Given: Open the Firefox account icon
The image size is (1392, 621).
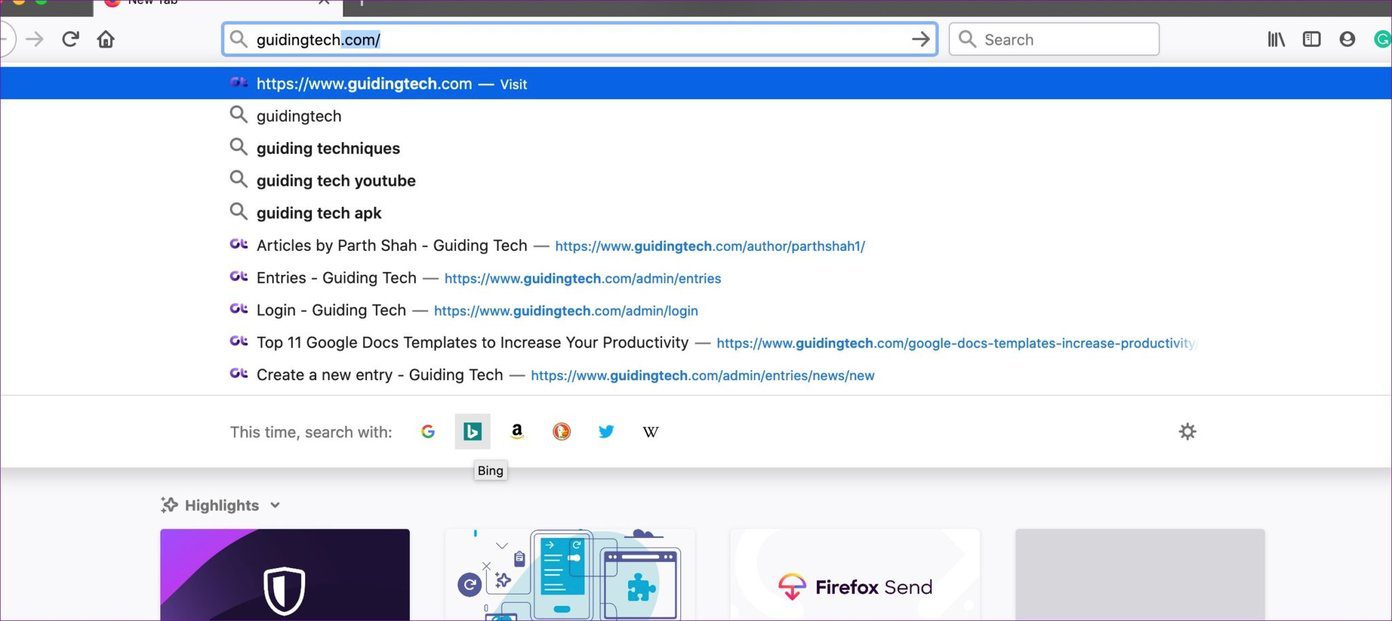Looking at the screenshot, I should click(1347, 39).
